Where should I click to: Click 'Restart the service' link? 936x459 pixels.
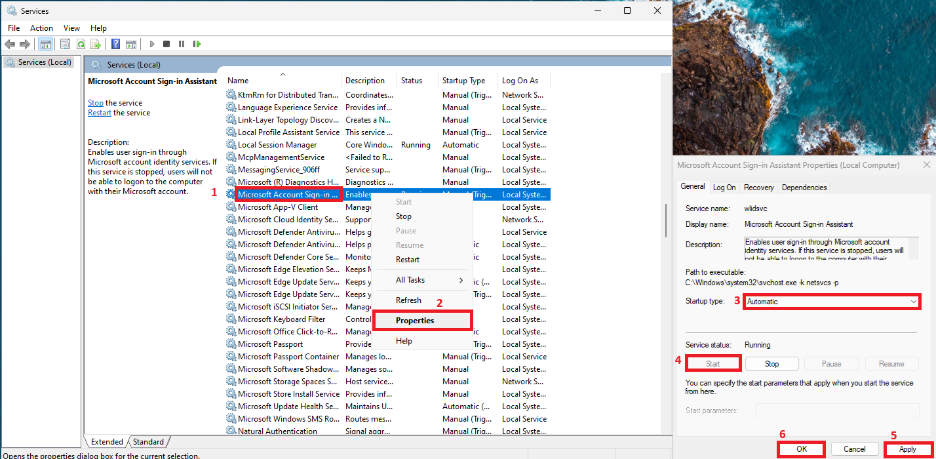[x=99, y=113]
